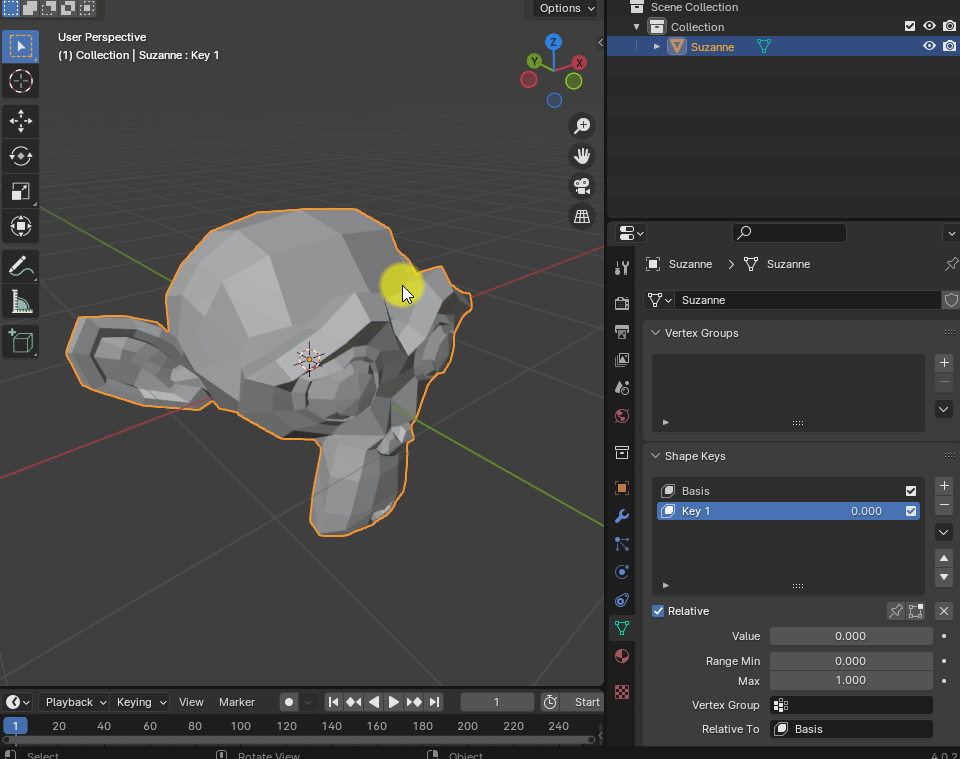The image size is (960, 759).
Task: Open the Particles properties tab
Action: (x=622, y=544)
